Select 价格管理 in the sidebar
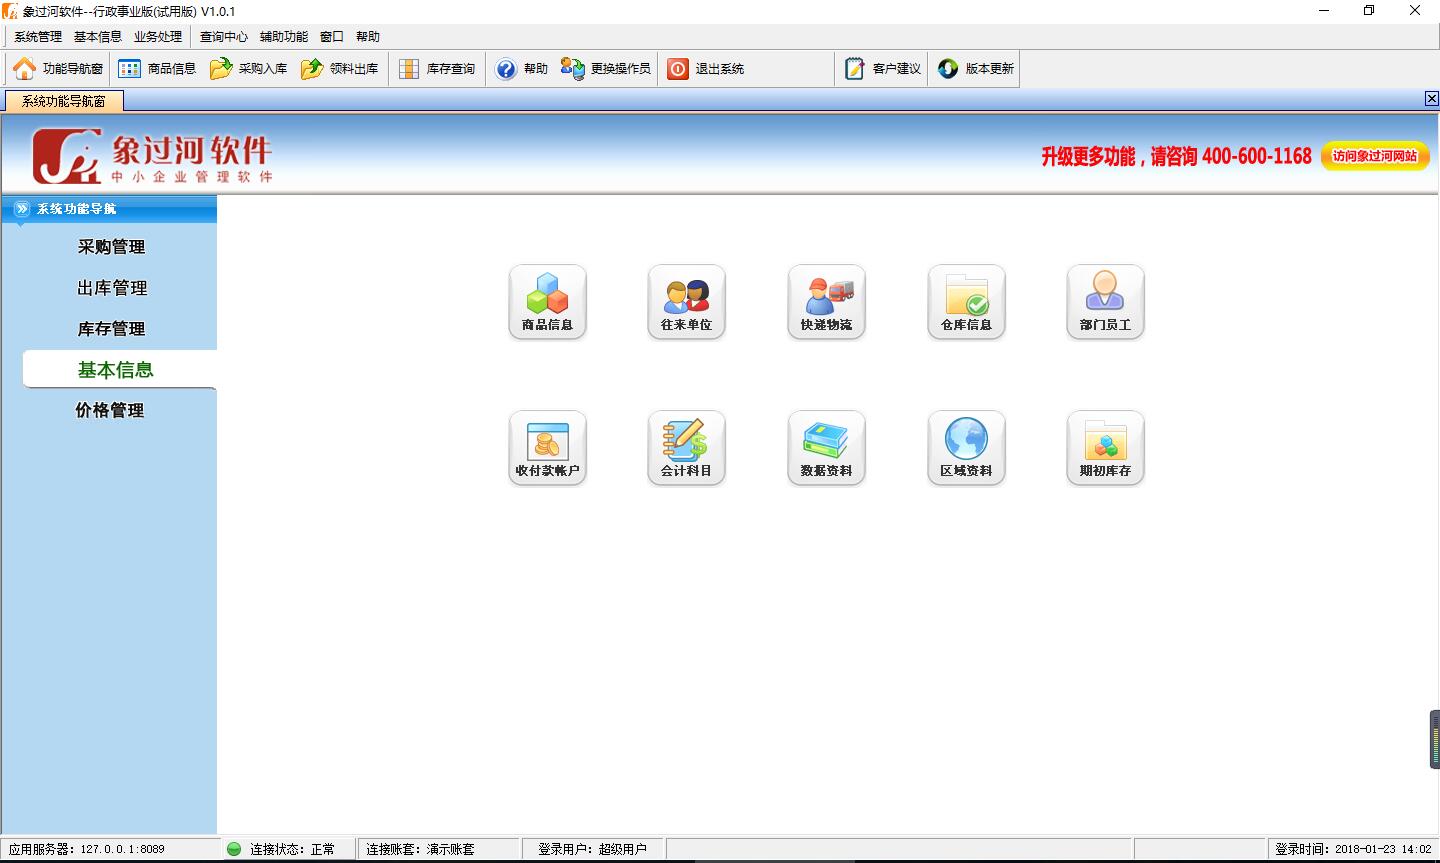This screenshot has height=863, width=1440. click(110, 410)
